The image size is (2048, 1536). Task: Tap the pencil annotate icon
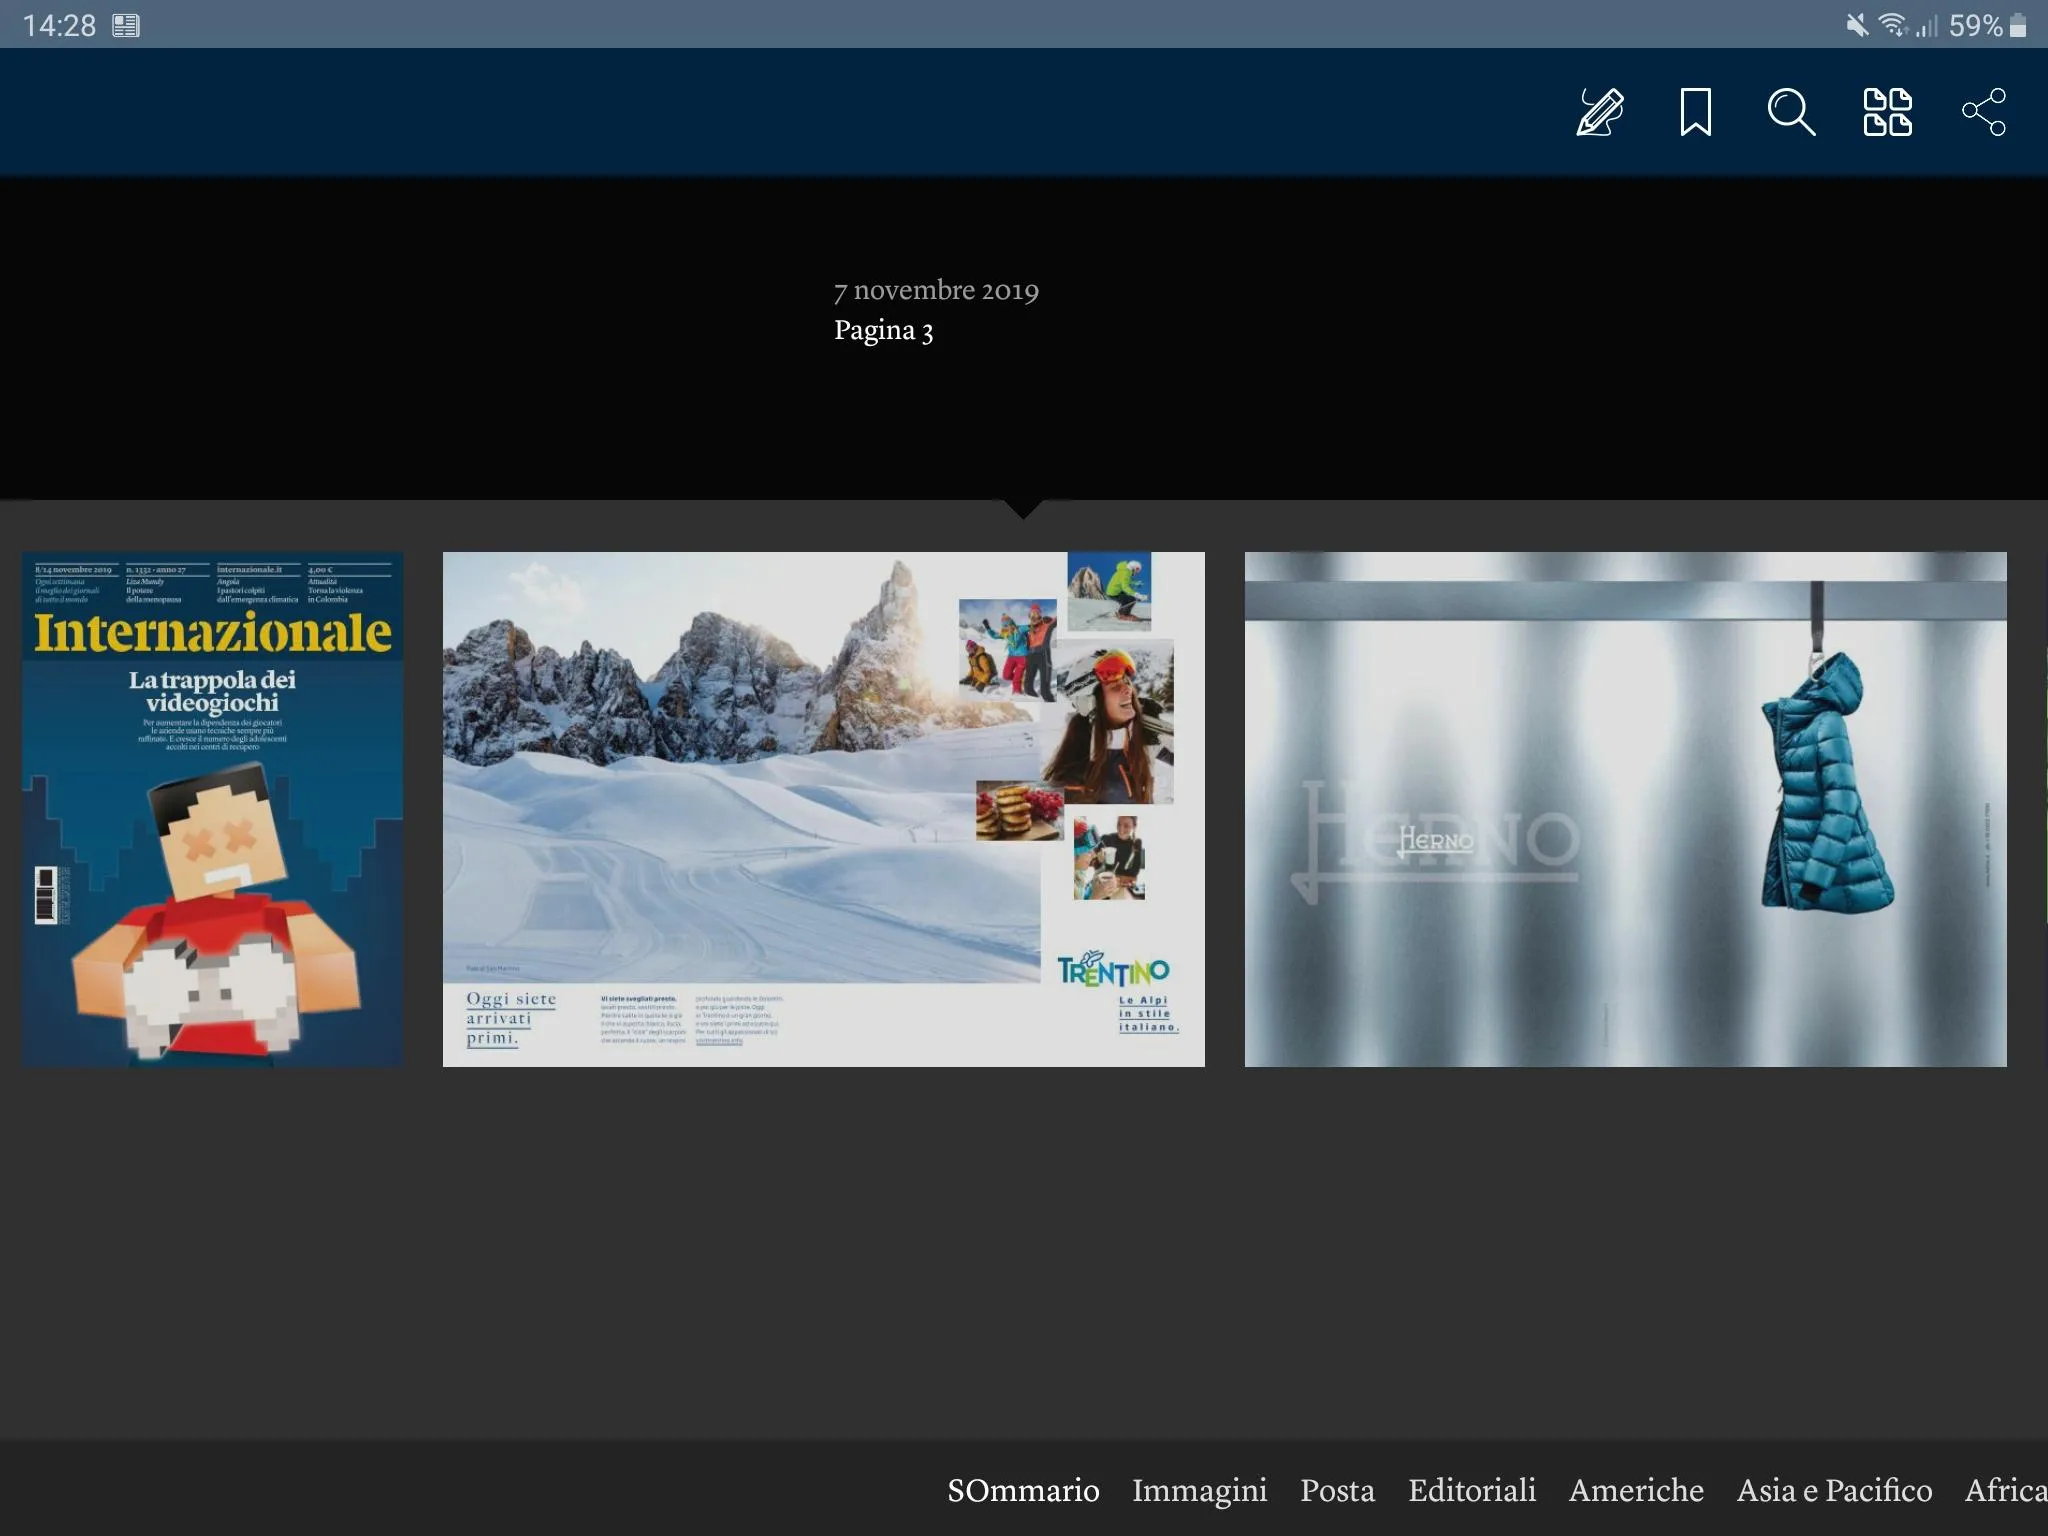click(x=1600, y=112)
